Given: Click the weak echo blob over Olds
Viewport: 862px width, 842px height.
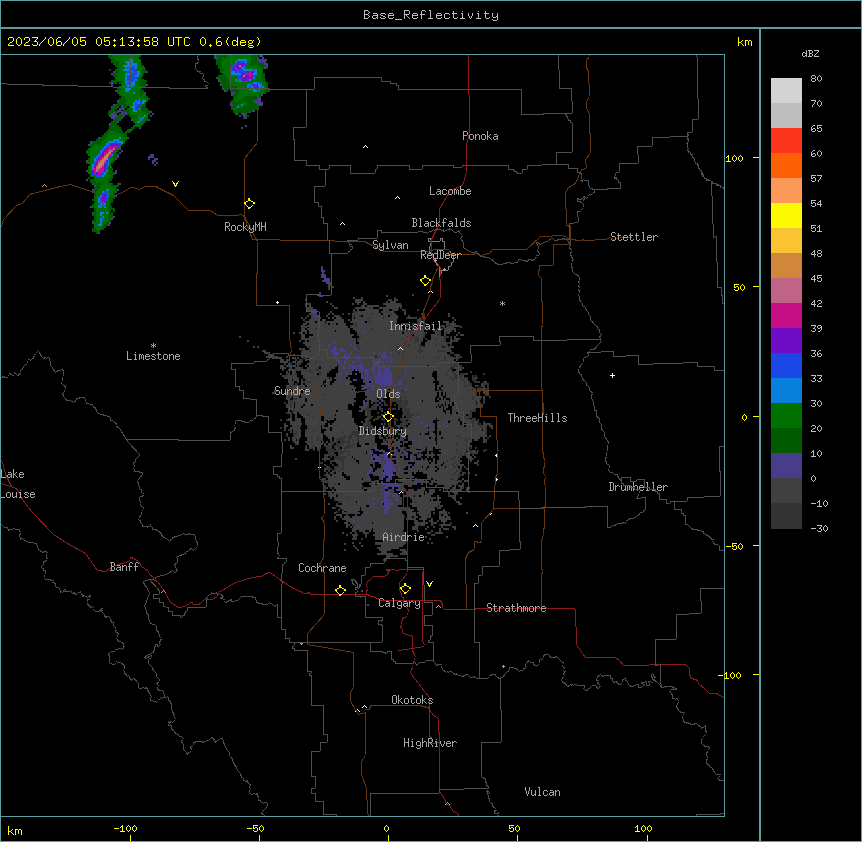Looking at the screenshot, I should point(383,374).
